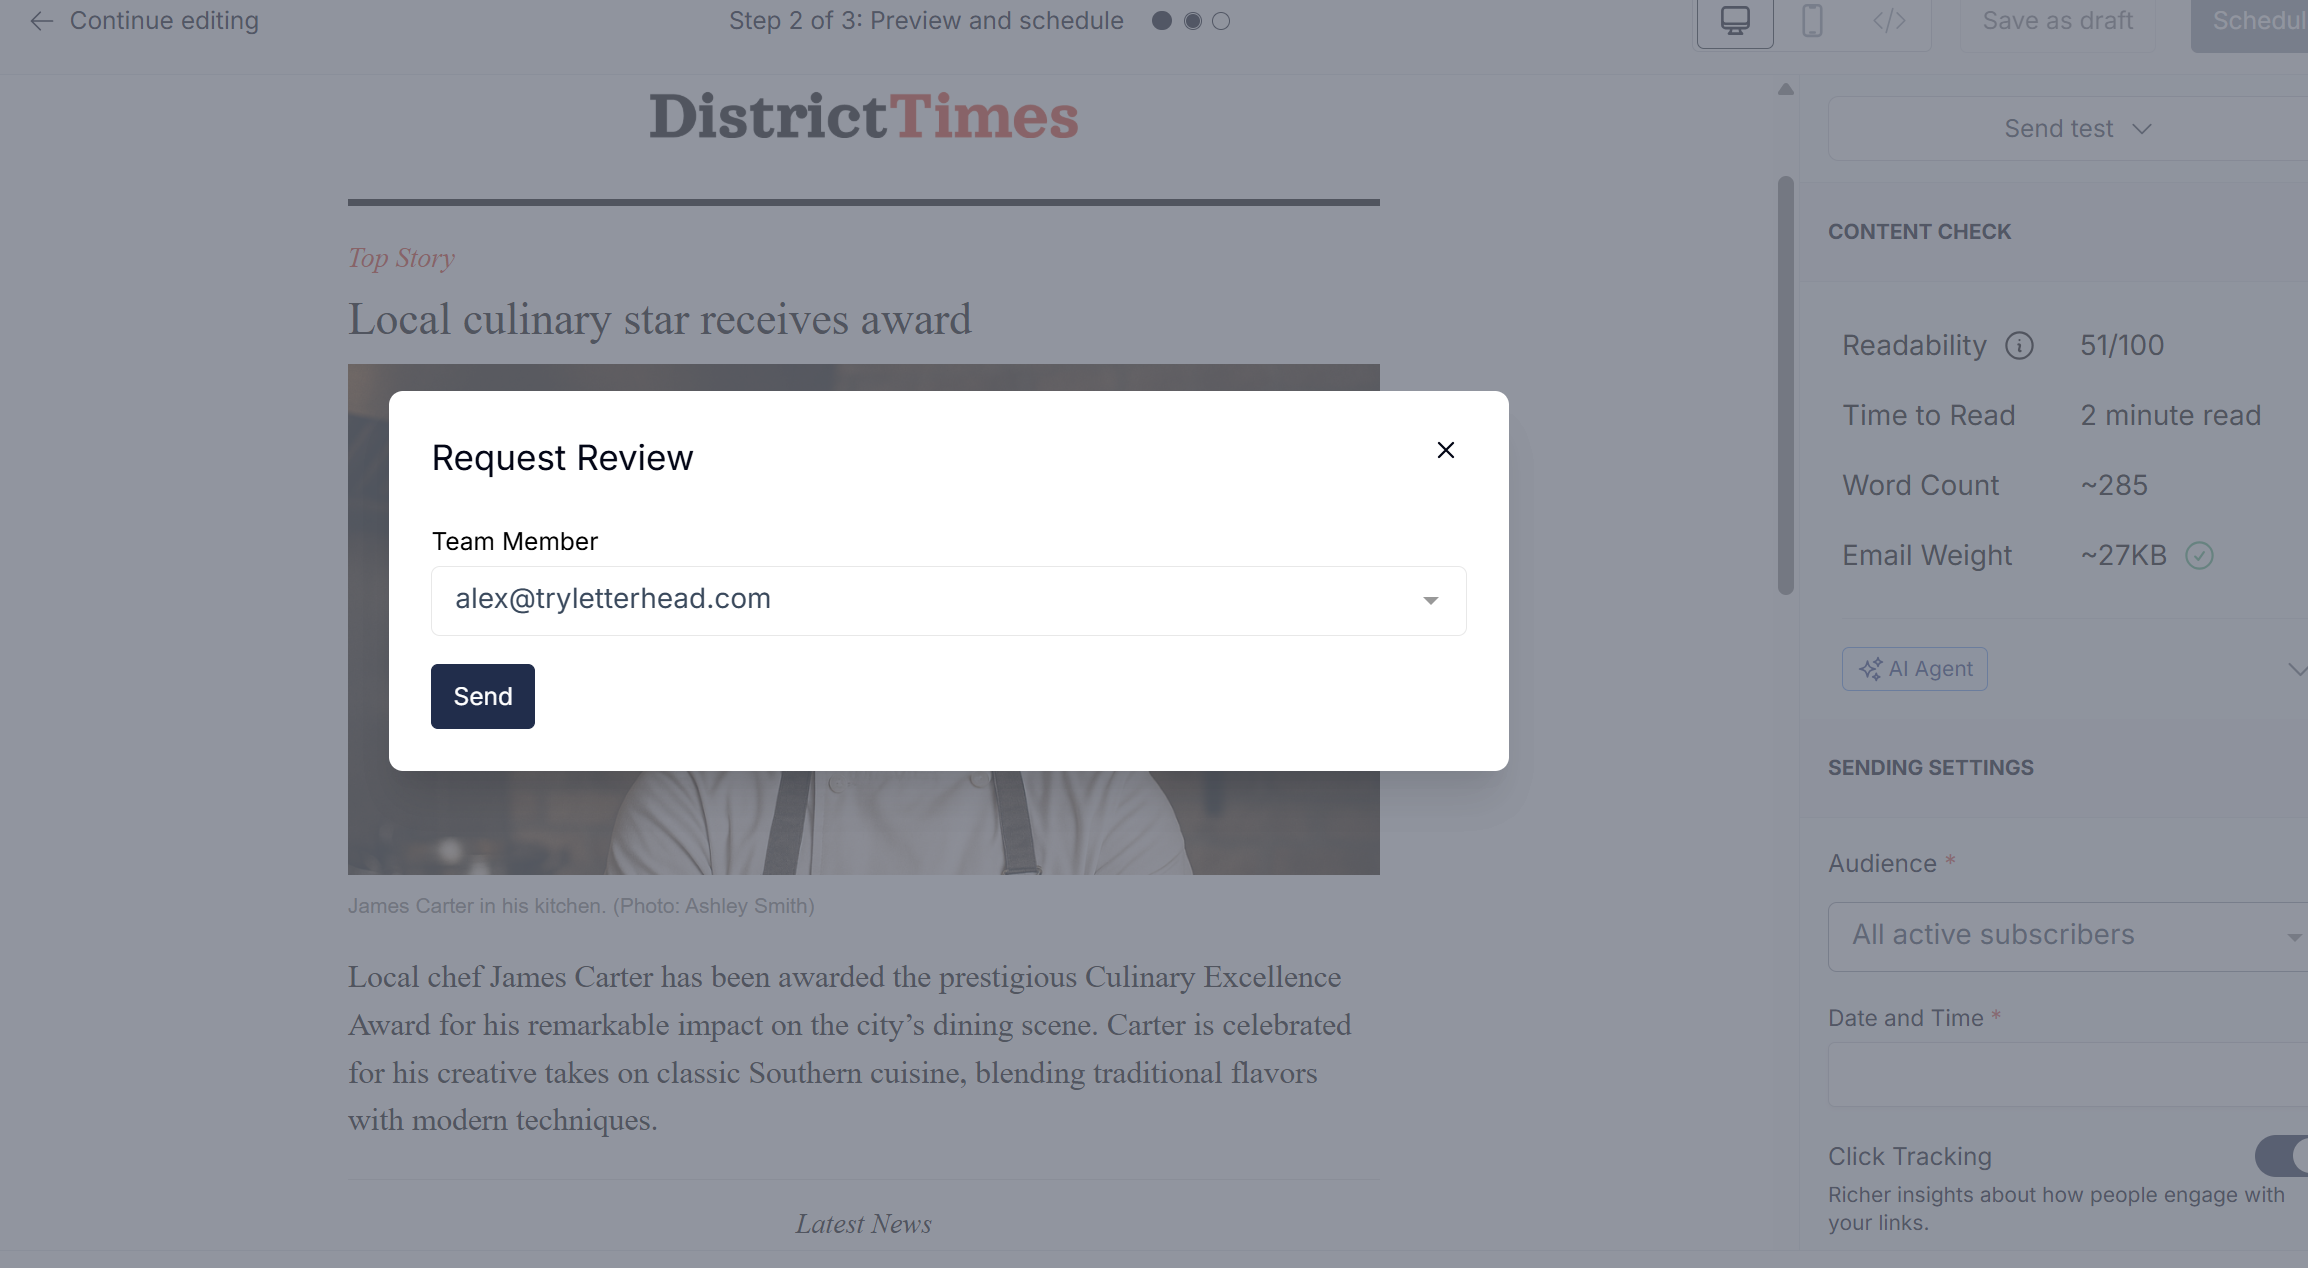Screen dimensions: 2308x1268
Task: Click the preview scrollbar thumb
Action: click(x=1785, y=385)
